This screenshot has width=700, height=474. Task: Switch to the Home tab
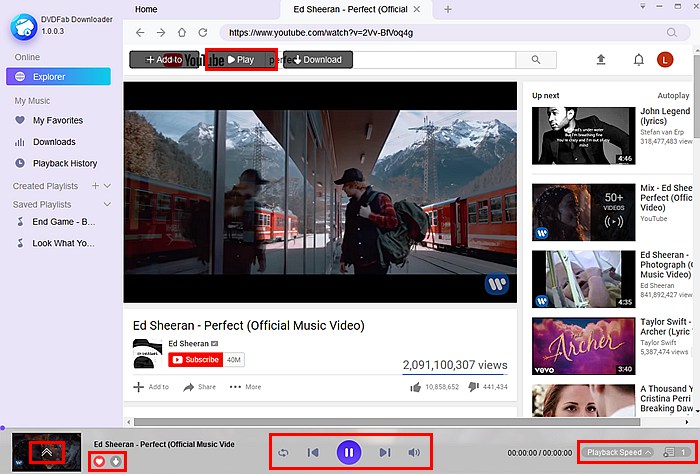[x=146, y=9]
